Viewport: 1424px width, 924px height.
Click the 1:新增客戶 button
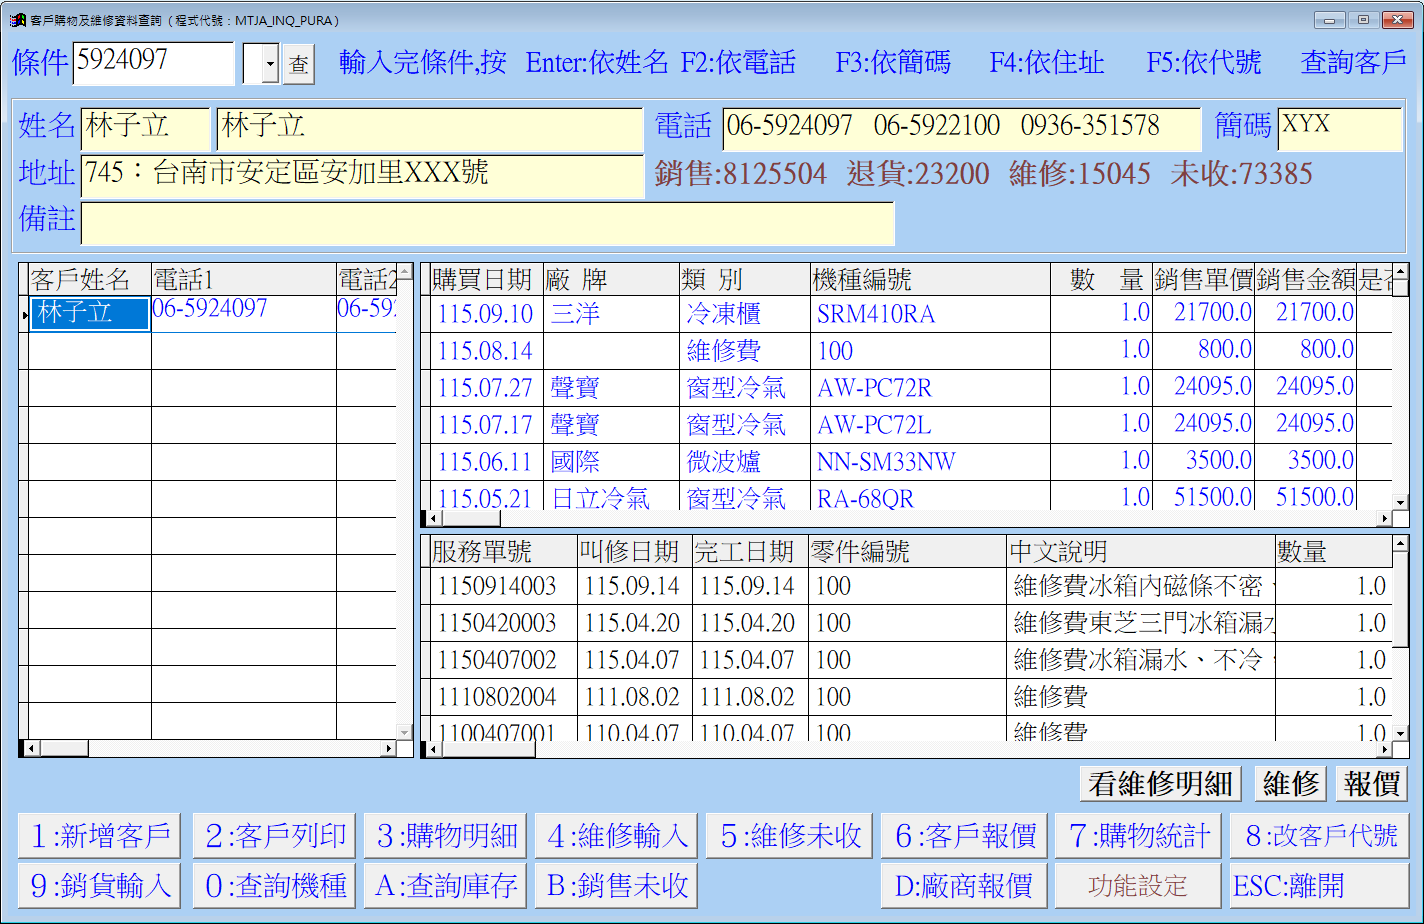click(x=99, y=835)
